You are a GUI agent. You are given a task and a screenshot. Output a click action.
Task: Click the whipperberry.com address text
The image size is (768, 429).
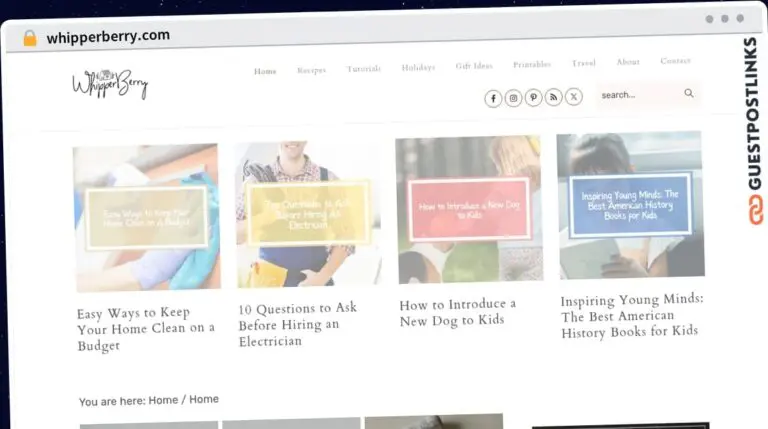[x=108, y=36]
